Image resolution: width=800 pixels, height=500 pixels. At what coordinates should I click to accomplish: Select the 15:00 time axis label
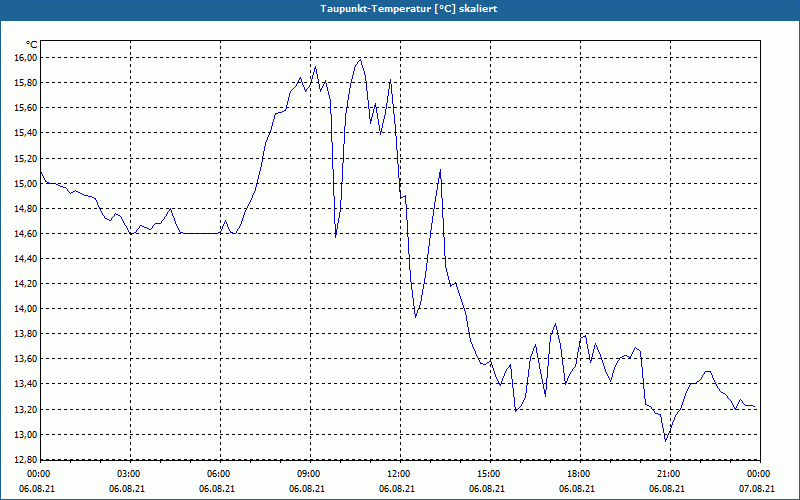(x=487, y=474)
